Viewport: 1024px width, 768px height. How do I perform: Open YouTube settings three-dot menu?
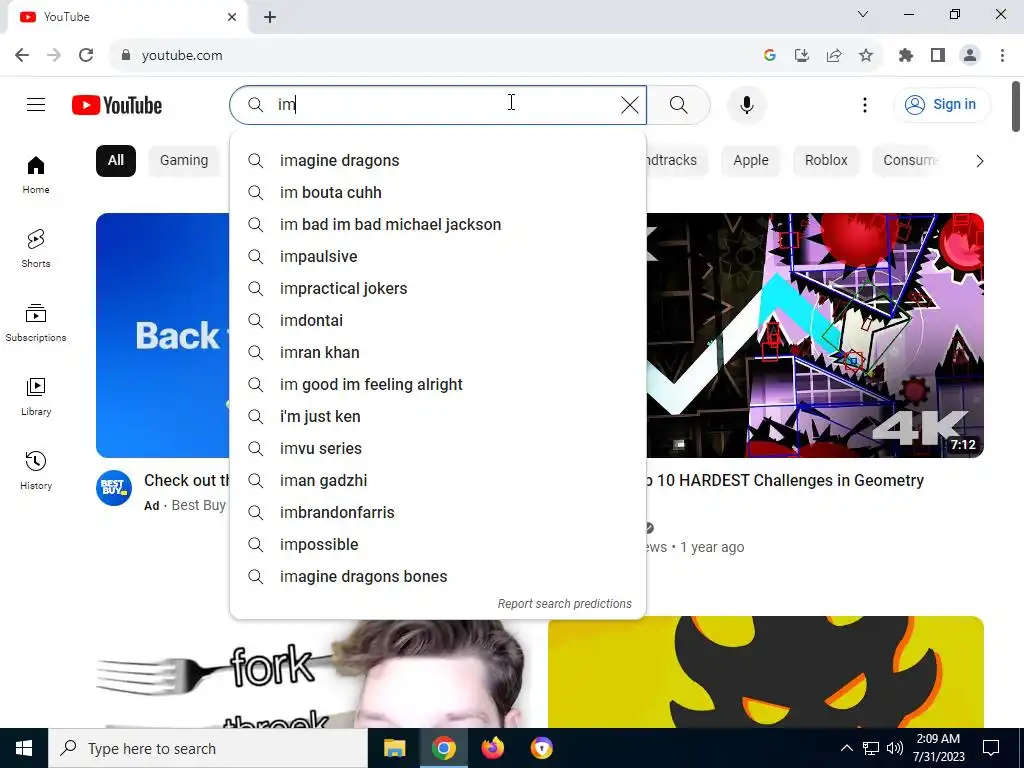coord(865,104)
